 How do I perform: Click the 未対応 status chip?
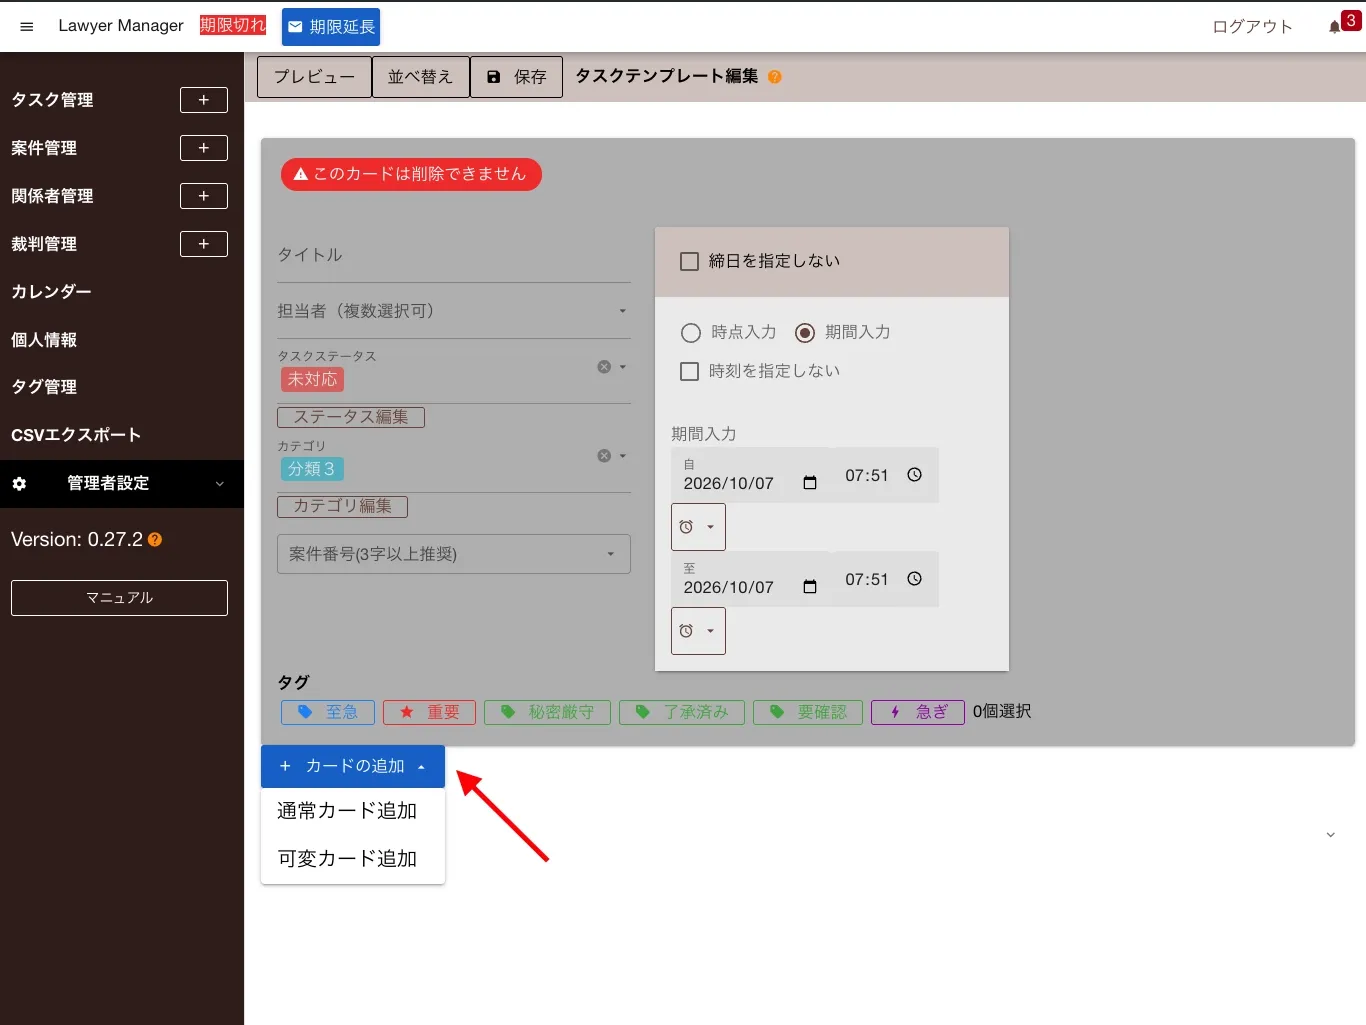pyautogui.click(x=312, y=380)
